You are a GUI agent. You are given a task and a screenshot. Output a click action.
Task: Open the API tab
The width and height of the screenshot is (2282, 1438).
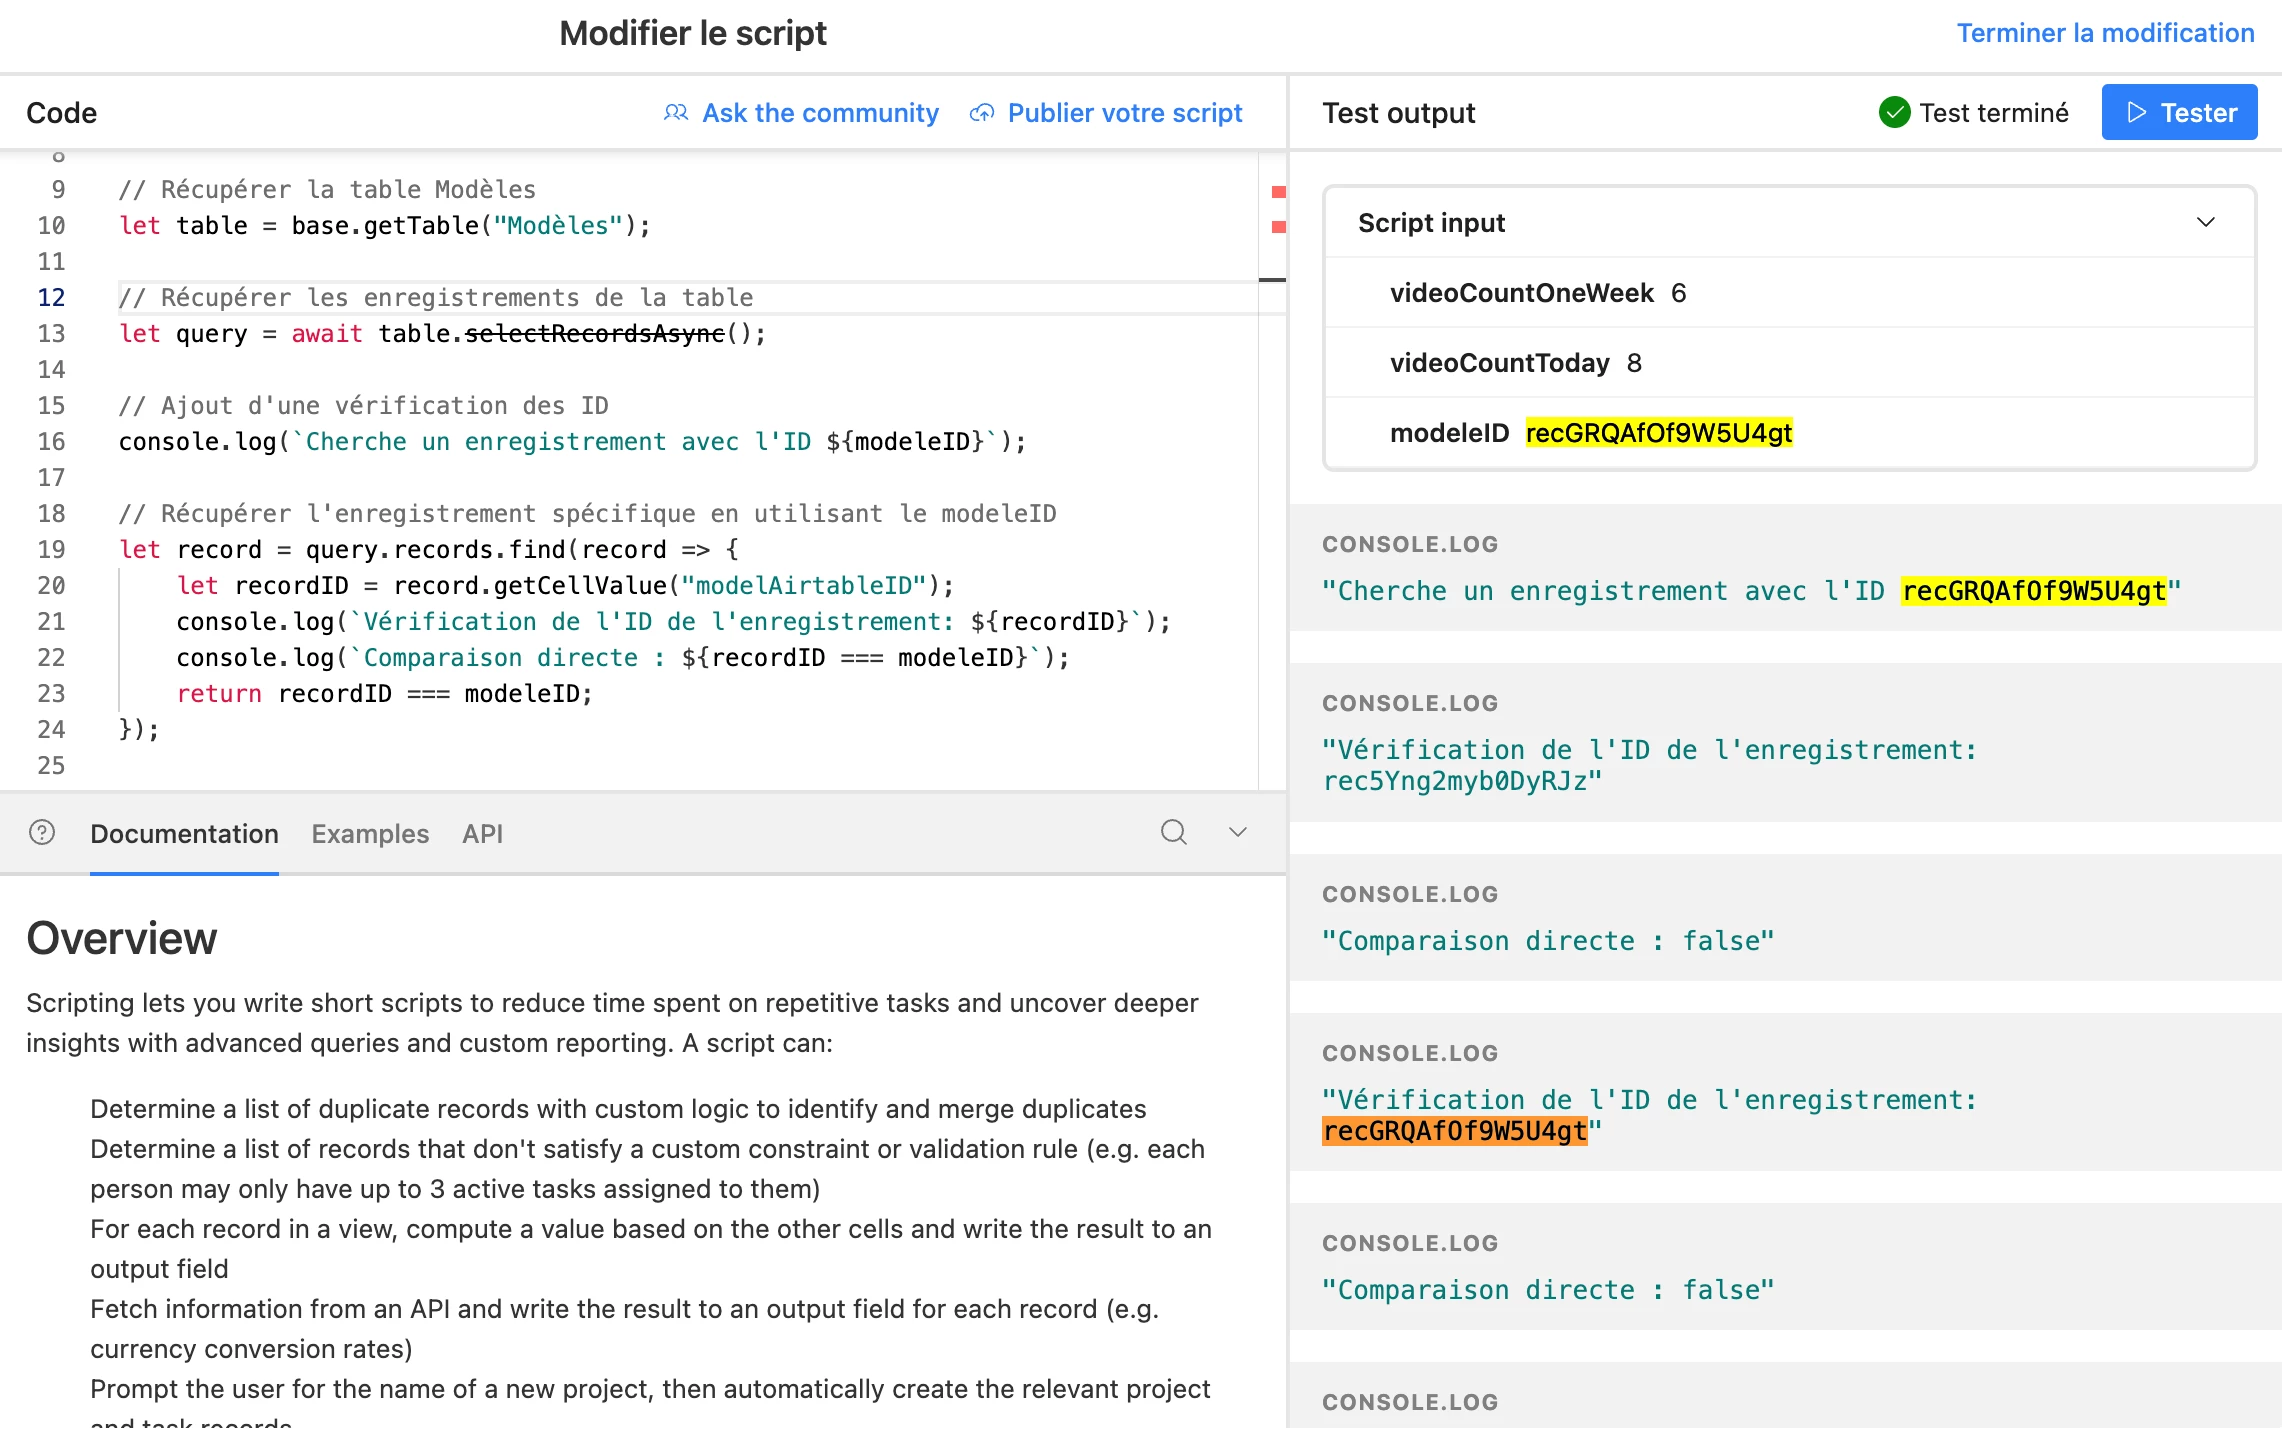[482, 833]
